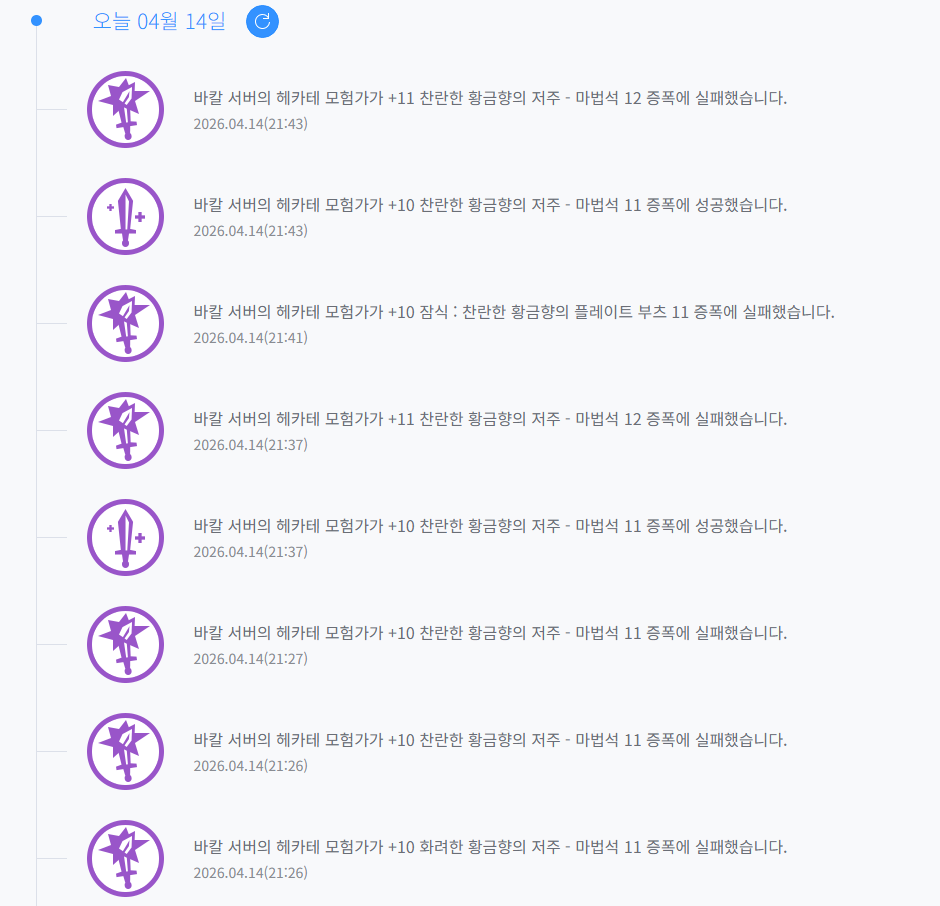This screenshot has height=906, width=940.
Task: Select the 21:37 마법석 11 증폭 success text
Action: (490, 526)
